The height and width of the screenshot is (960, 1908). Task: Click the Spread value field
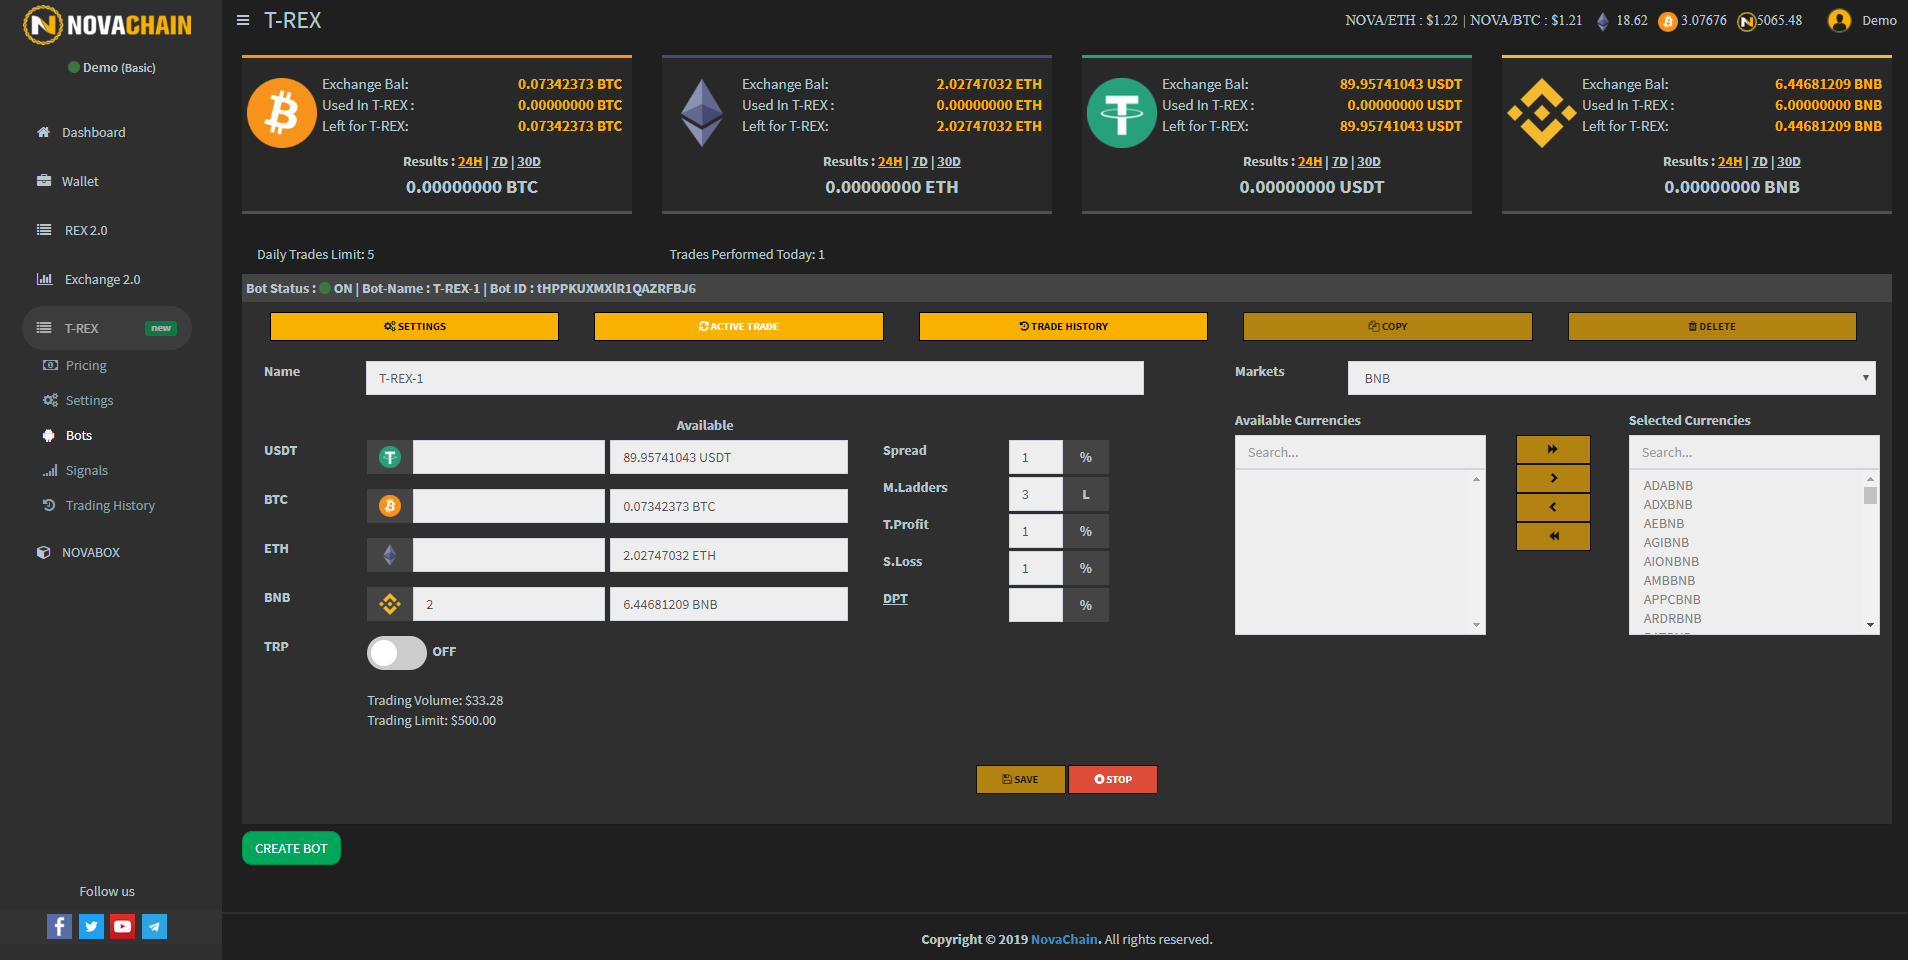[1036, 457]
